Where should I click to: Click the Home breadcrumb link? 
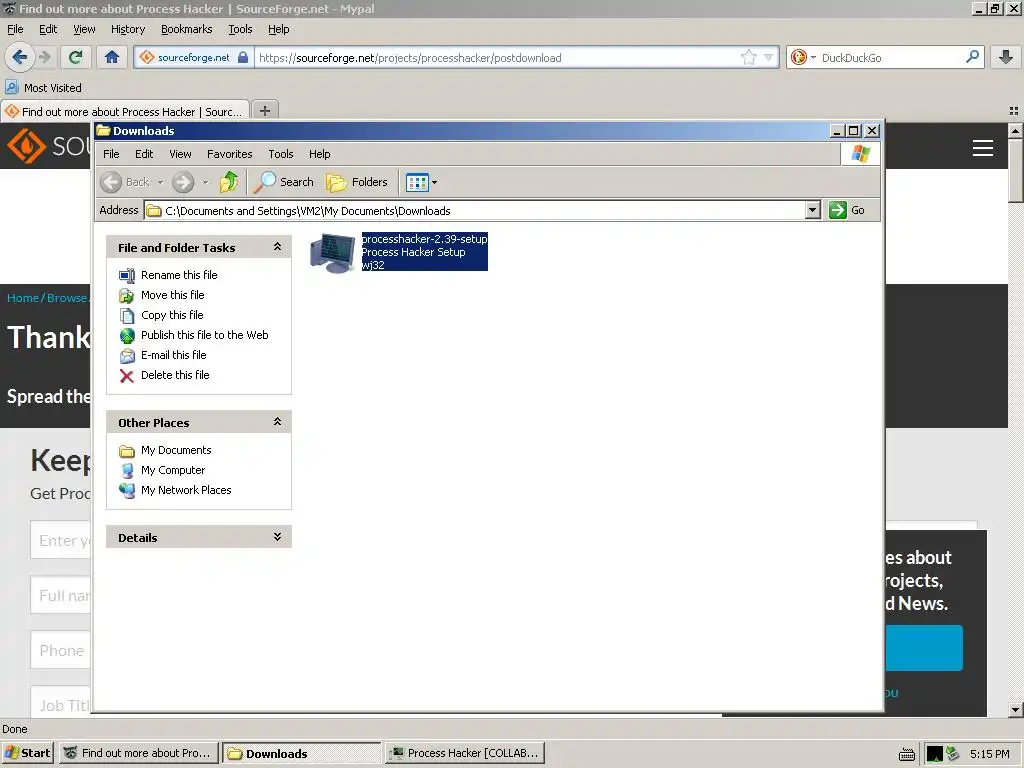pos(23,298)
